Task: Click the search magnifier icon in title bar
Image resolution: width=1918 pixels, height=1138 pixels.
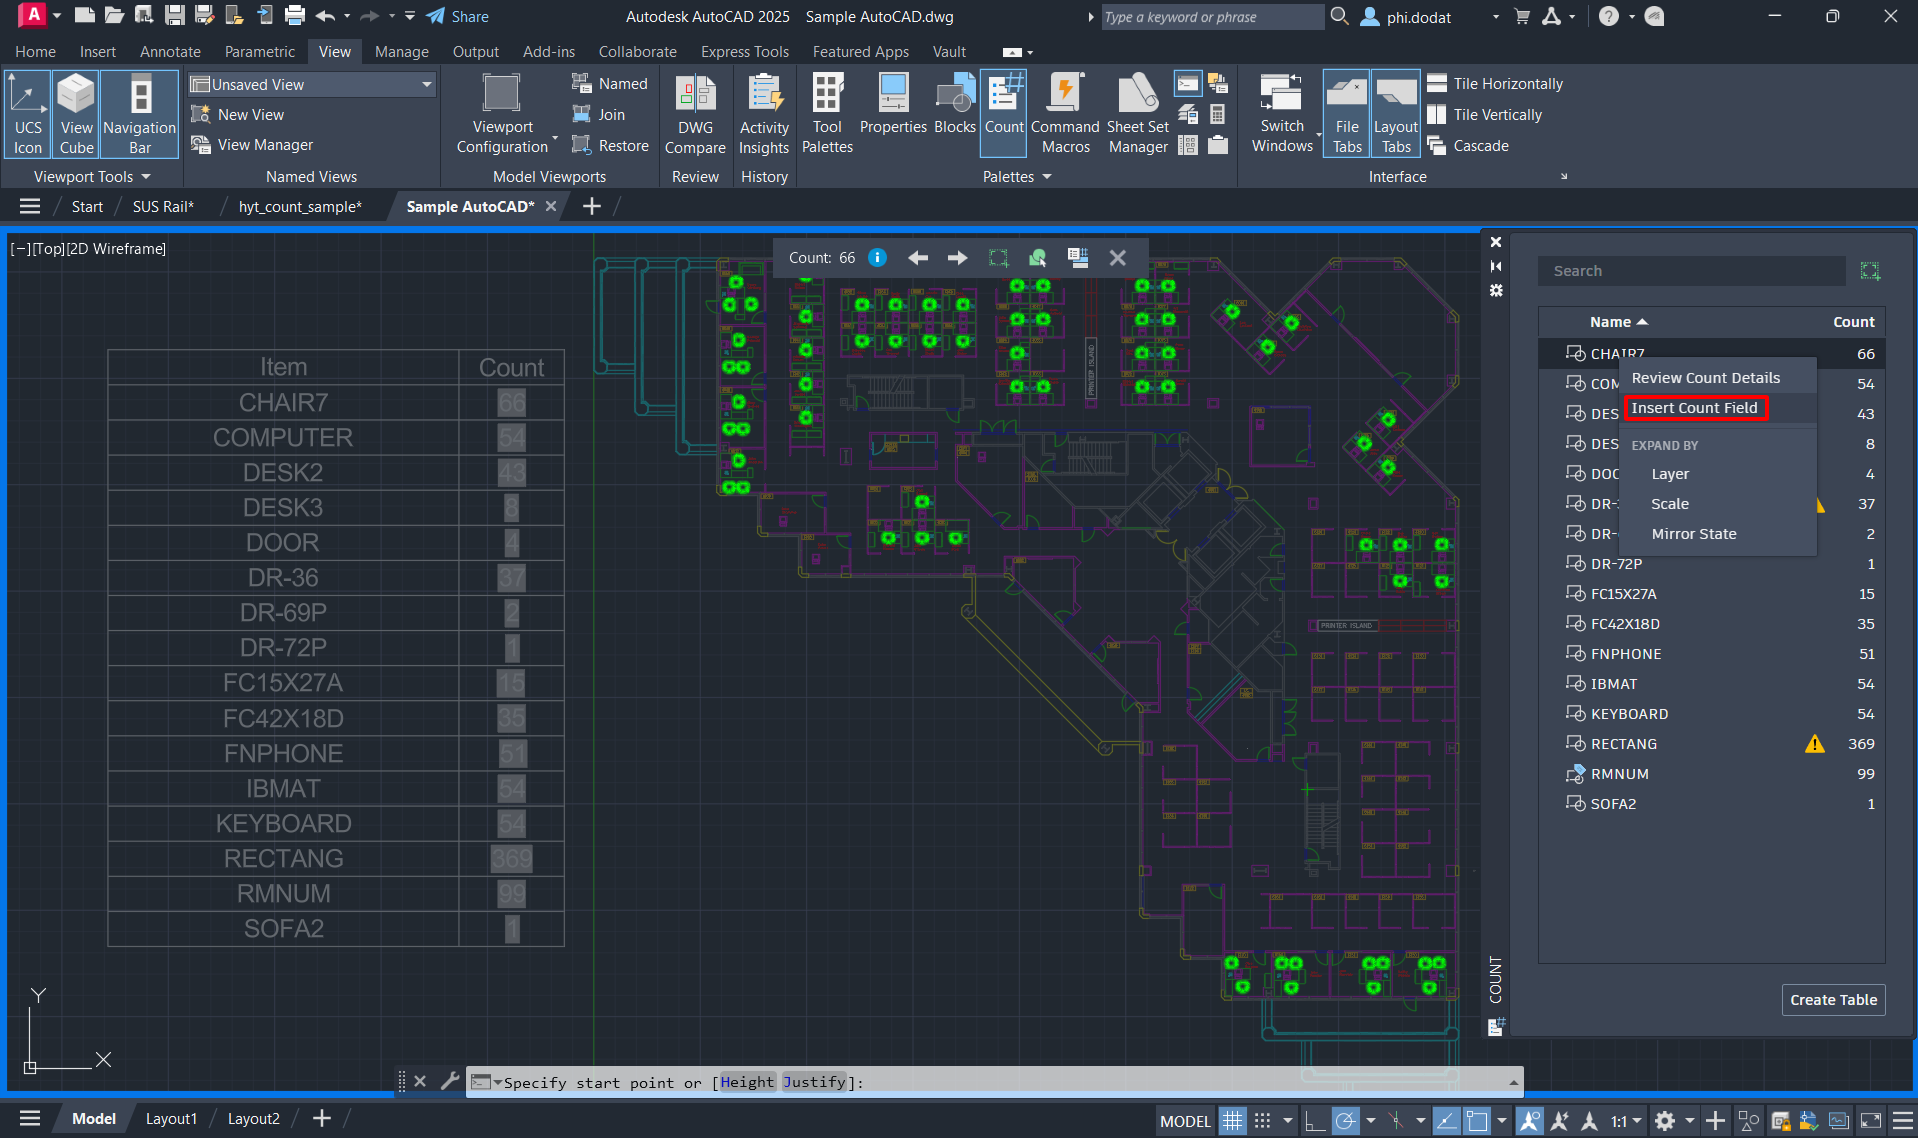Action: click(1340, 16)
